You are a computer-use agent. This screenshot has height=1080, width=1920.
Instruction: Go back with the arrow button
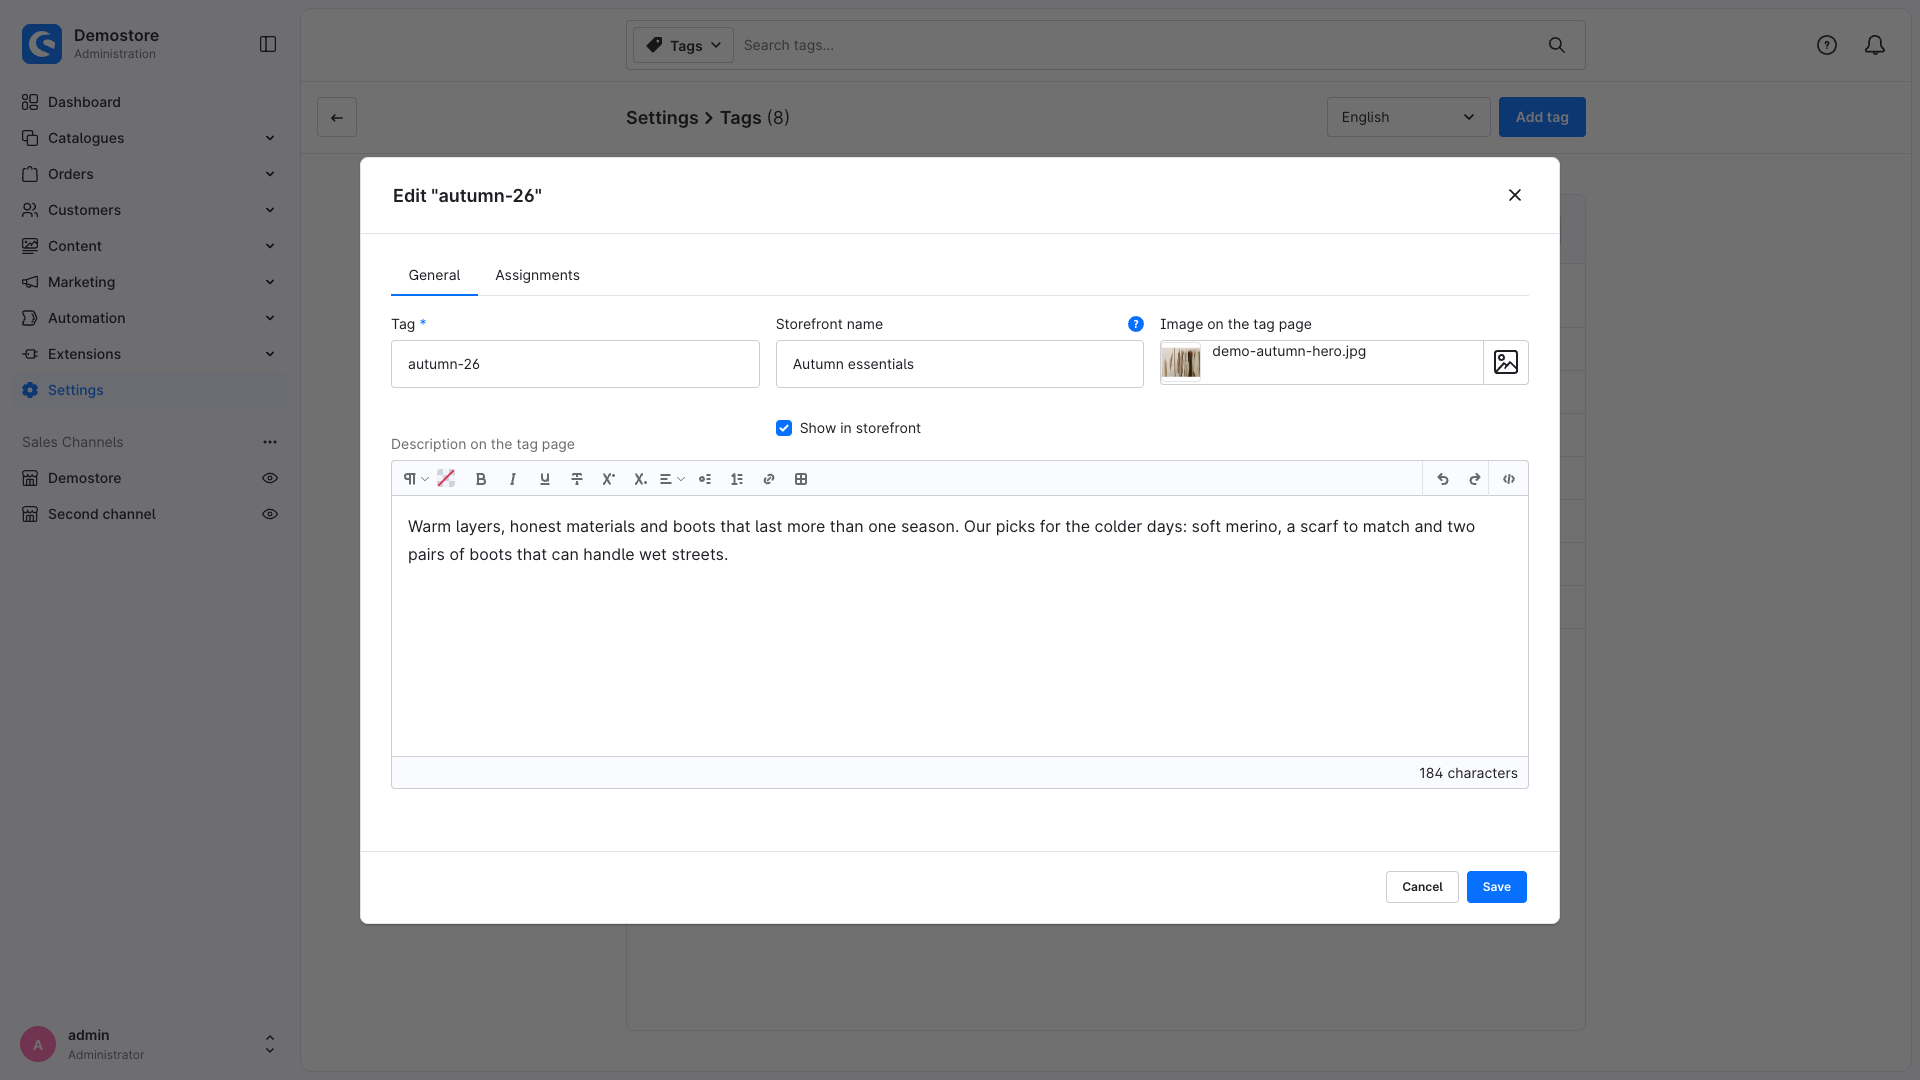tap(337, 117)
